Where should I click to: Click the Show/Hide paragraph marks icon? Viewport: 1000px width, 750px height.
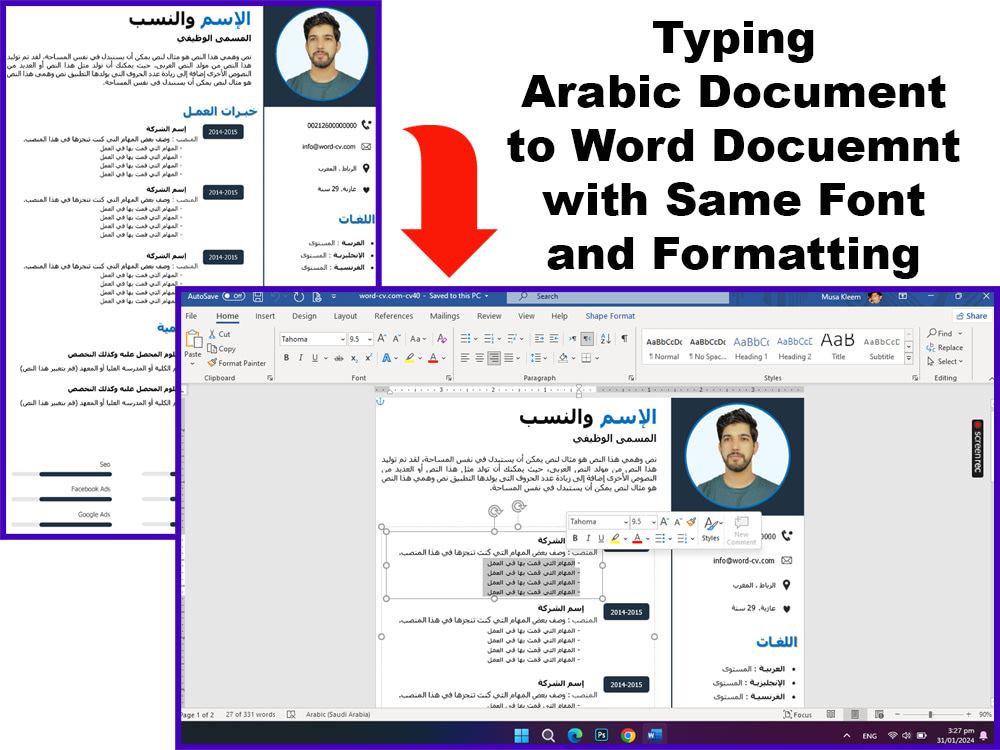(624, 339)
